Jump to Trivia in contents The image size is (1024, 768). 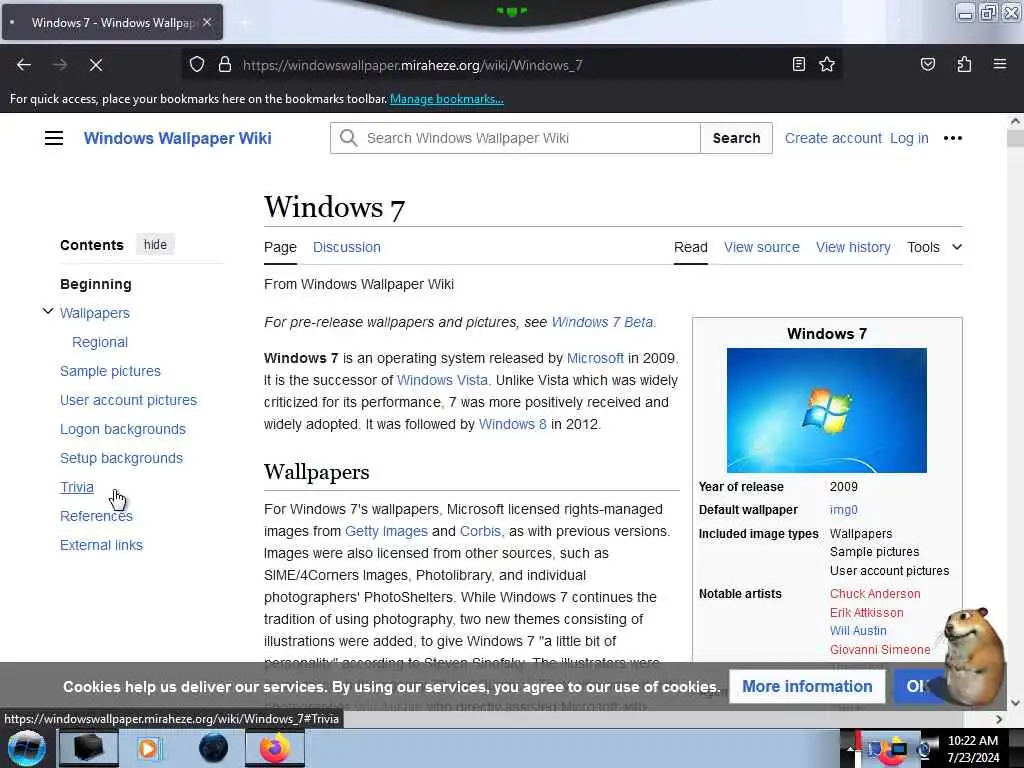pos(76,487)
